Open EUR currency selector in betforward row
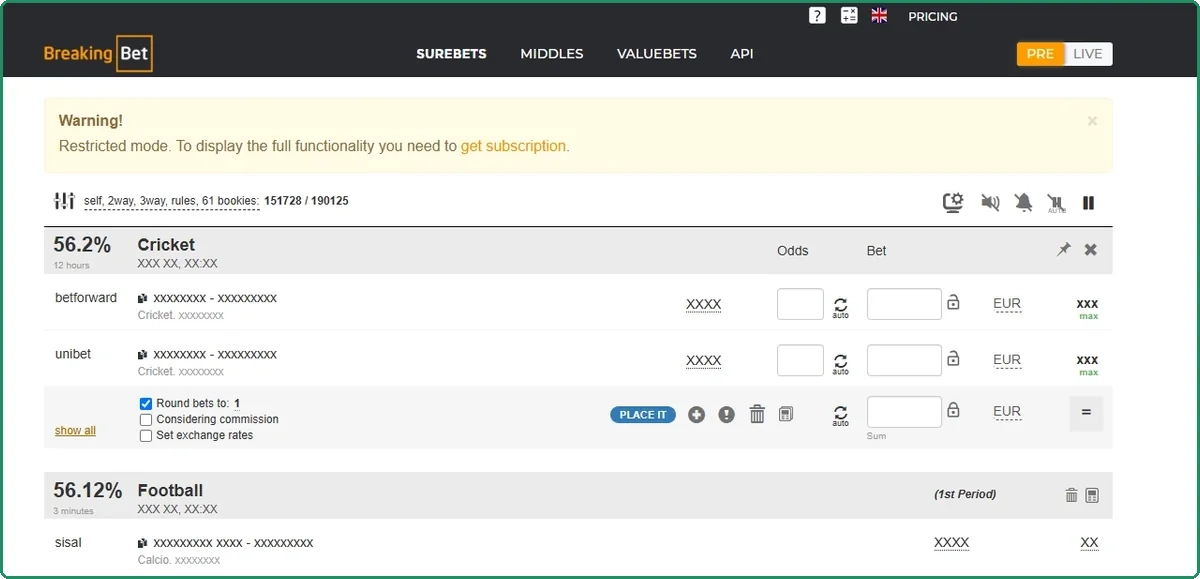 tap(1007, 304)
